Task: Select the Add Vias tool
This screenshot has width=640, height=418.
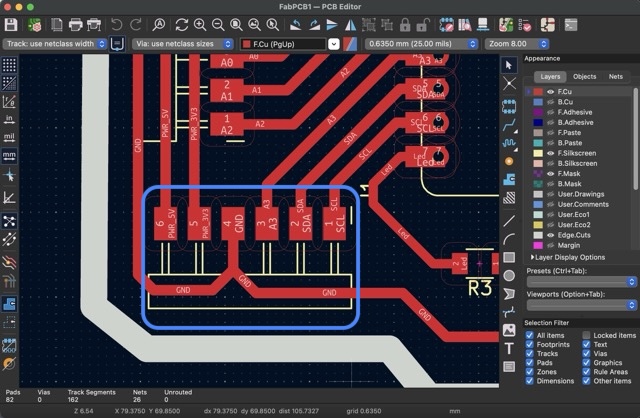Action: point(509,161)
